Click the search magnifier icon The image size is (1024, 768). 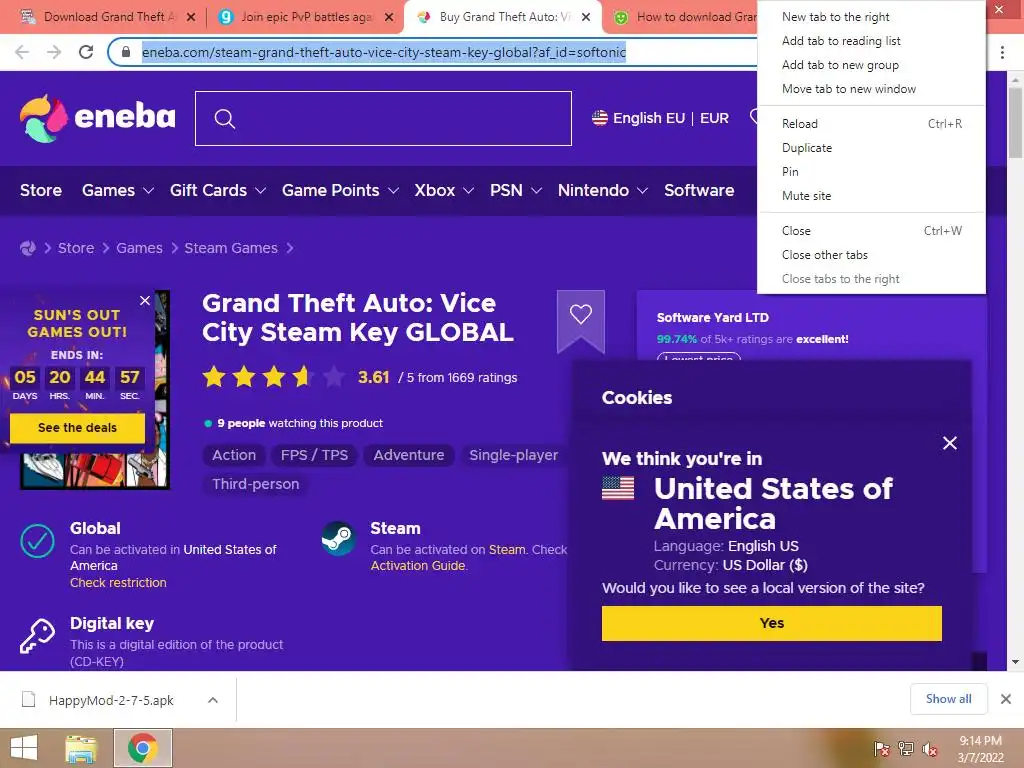pos(225,119)
